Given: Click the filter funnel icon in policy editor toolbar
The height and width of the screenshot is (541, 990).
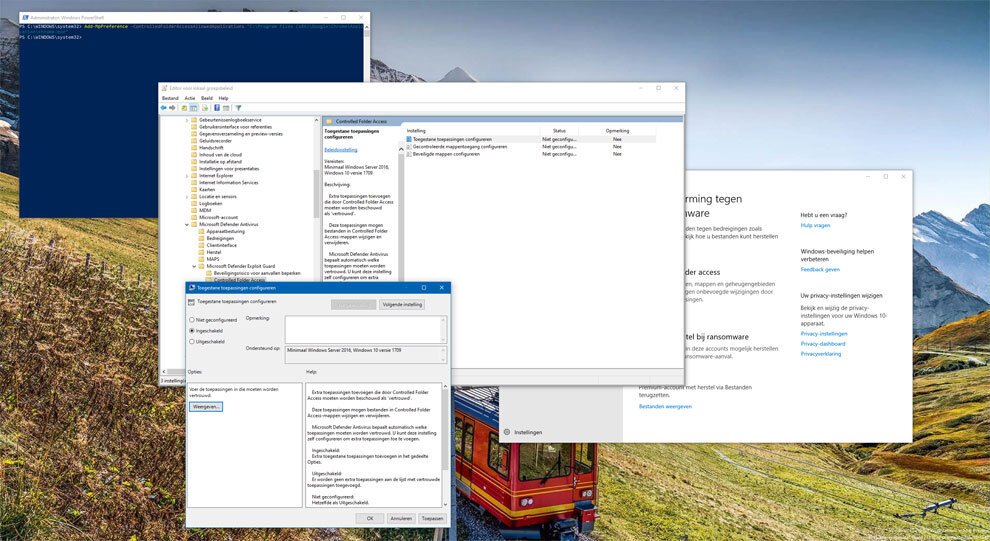Looking at the screenshot, I should point(238,108).
